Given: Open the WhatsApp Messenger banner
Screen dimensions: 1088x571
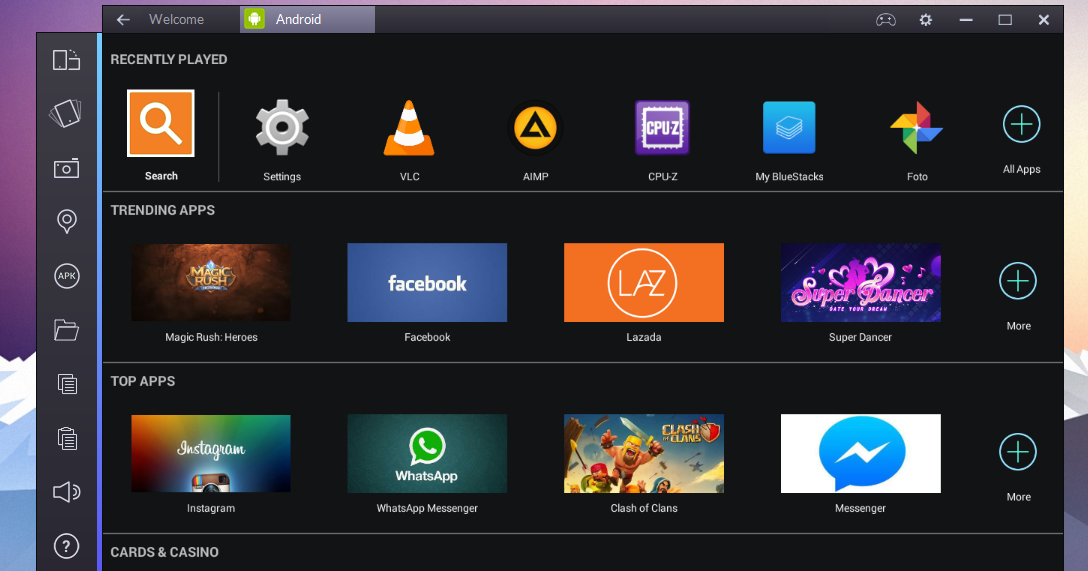Looking at the screenshot, I should click(427, 454).
